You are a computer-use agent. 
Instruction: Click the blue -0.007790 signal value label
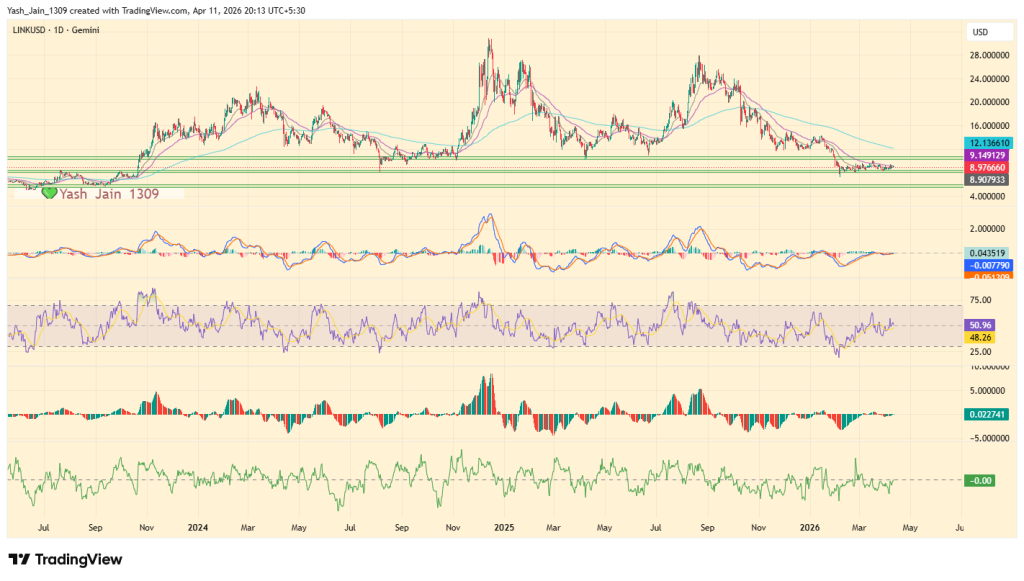click(x=985, y=266)
